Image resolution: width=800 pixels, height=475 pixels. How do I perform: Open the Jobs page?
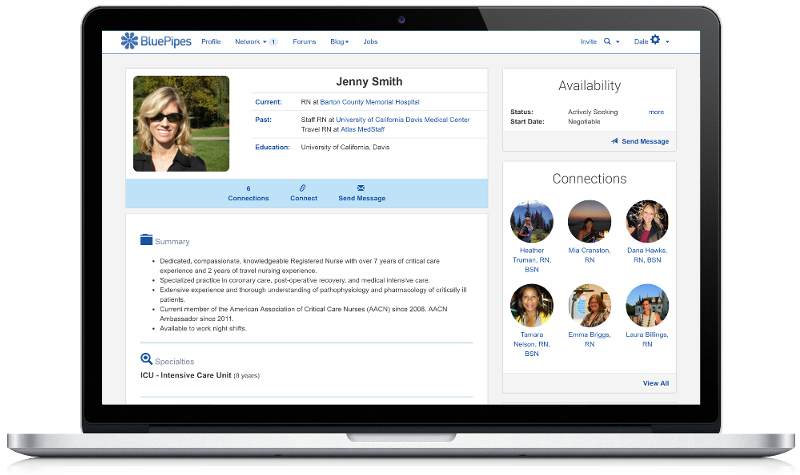point(370,42)
